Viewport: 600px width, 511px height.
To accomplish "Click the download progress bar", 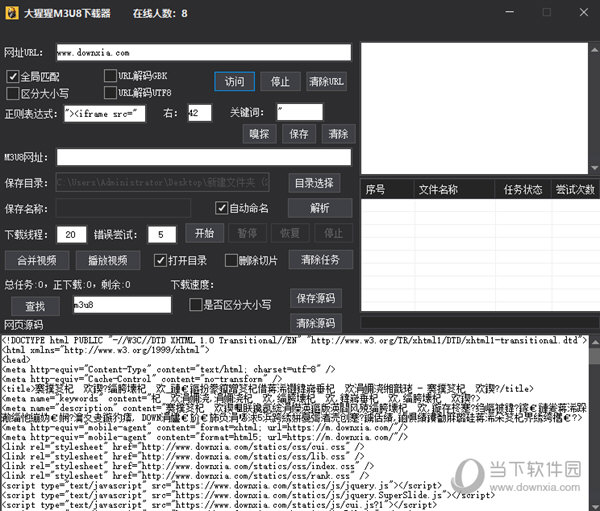I will [x=479, y=322].
